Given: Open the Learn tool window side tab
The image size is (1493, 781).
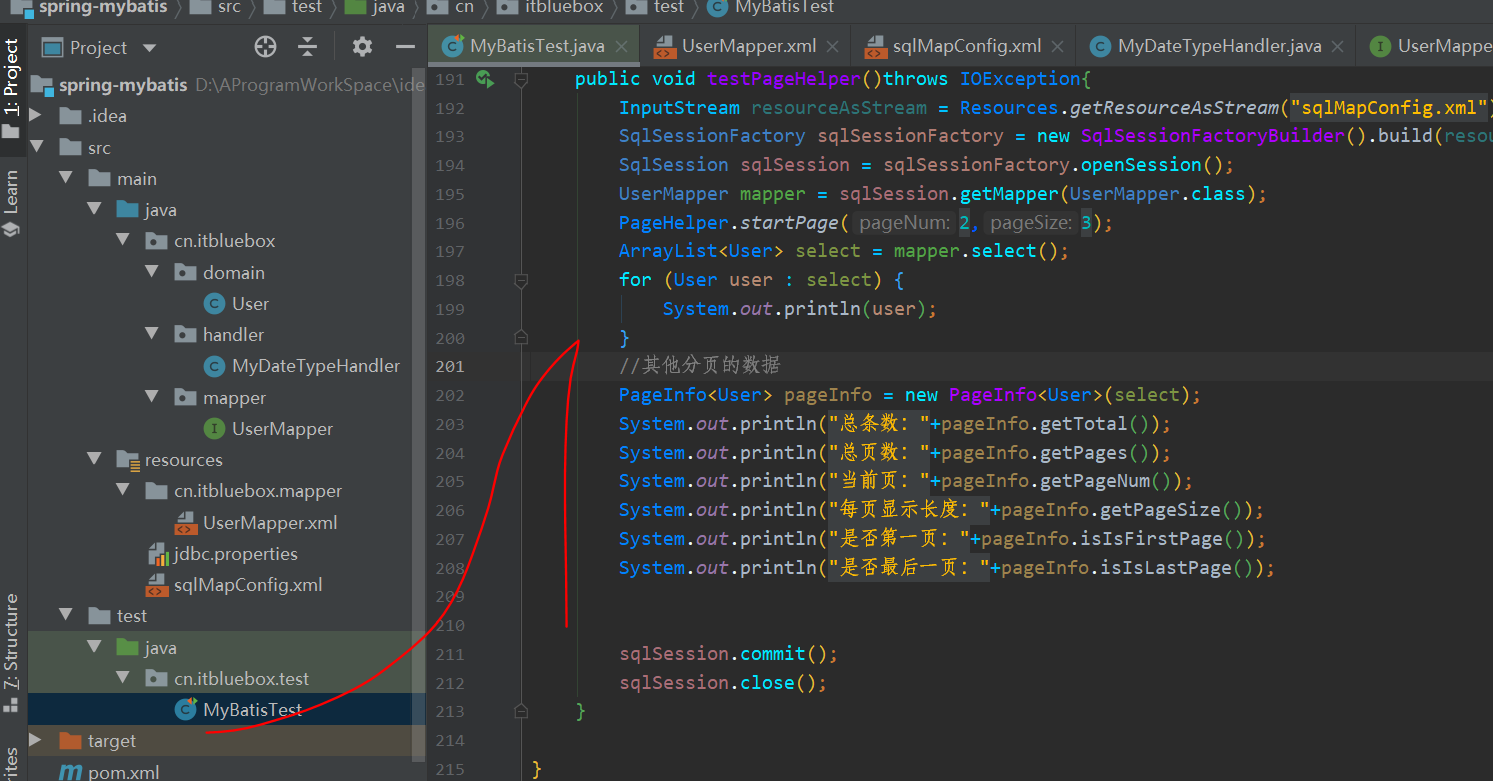Looking at the screenshot, I should point(12,203).
